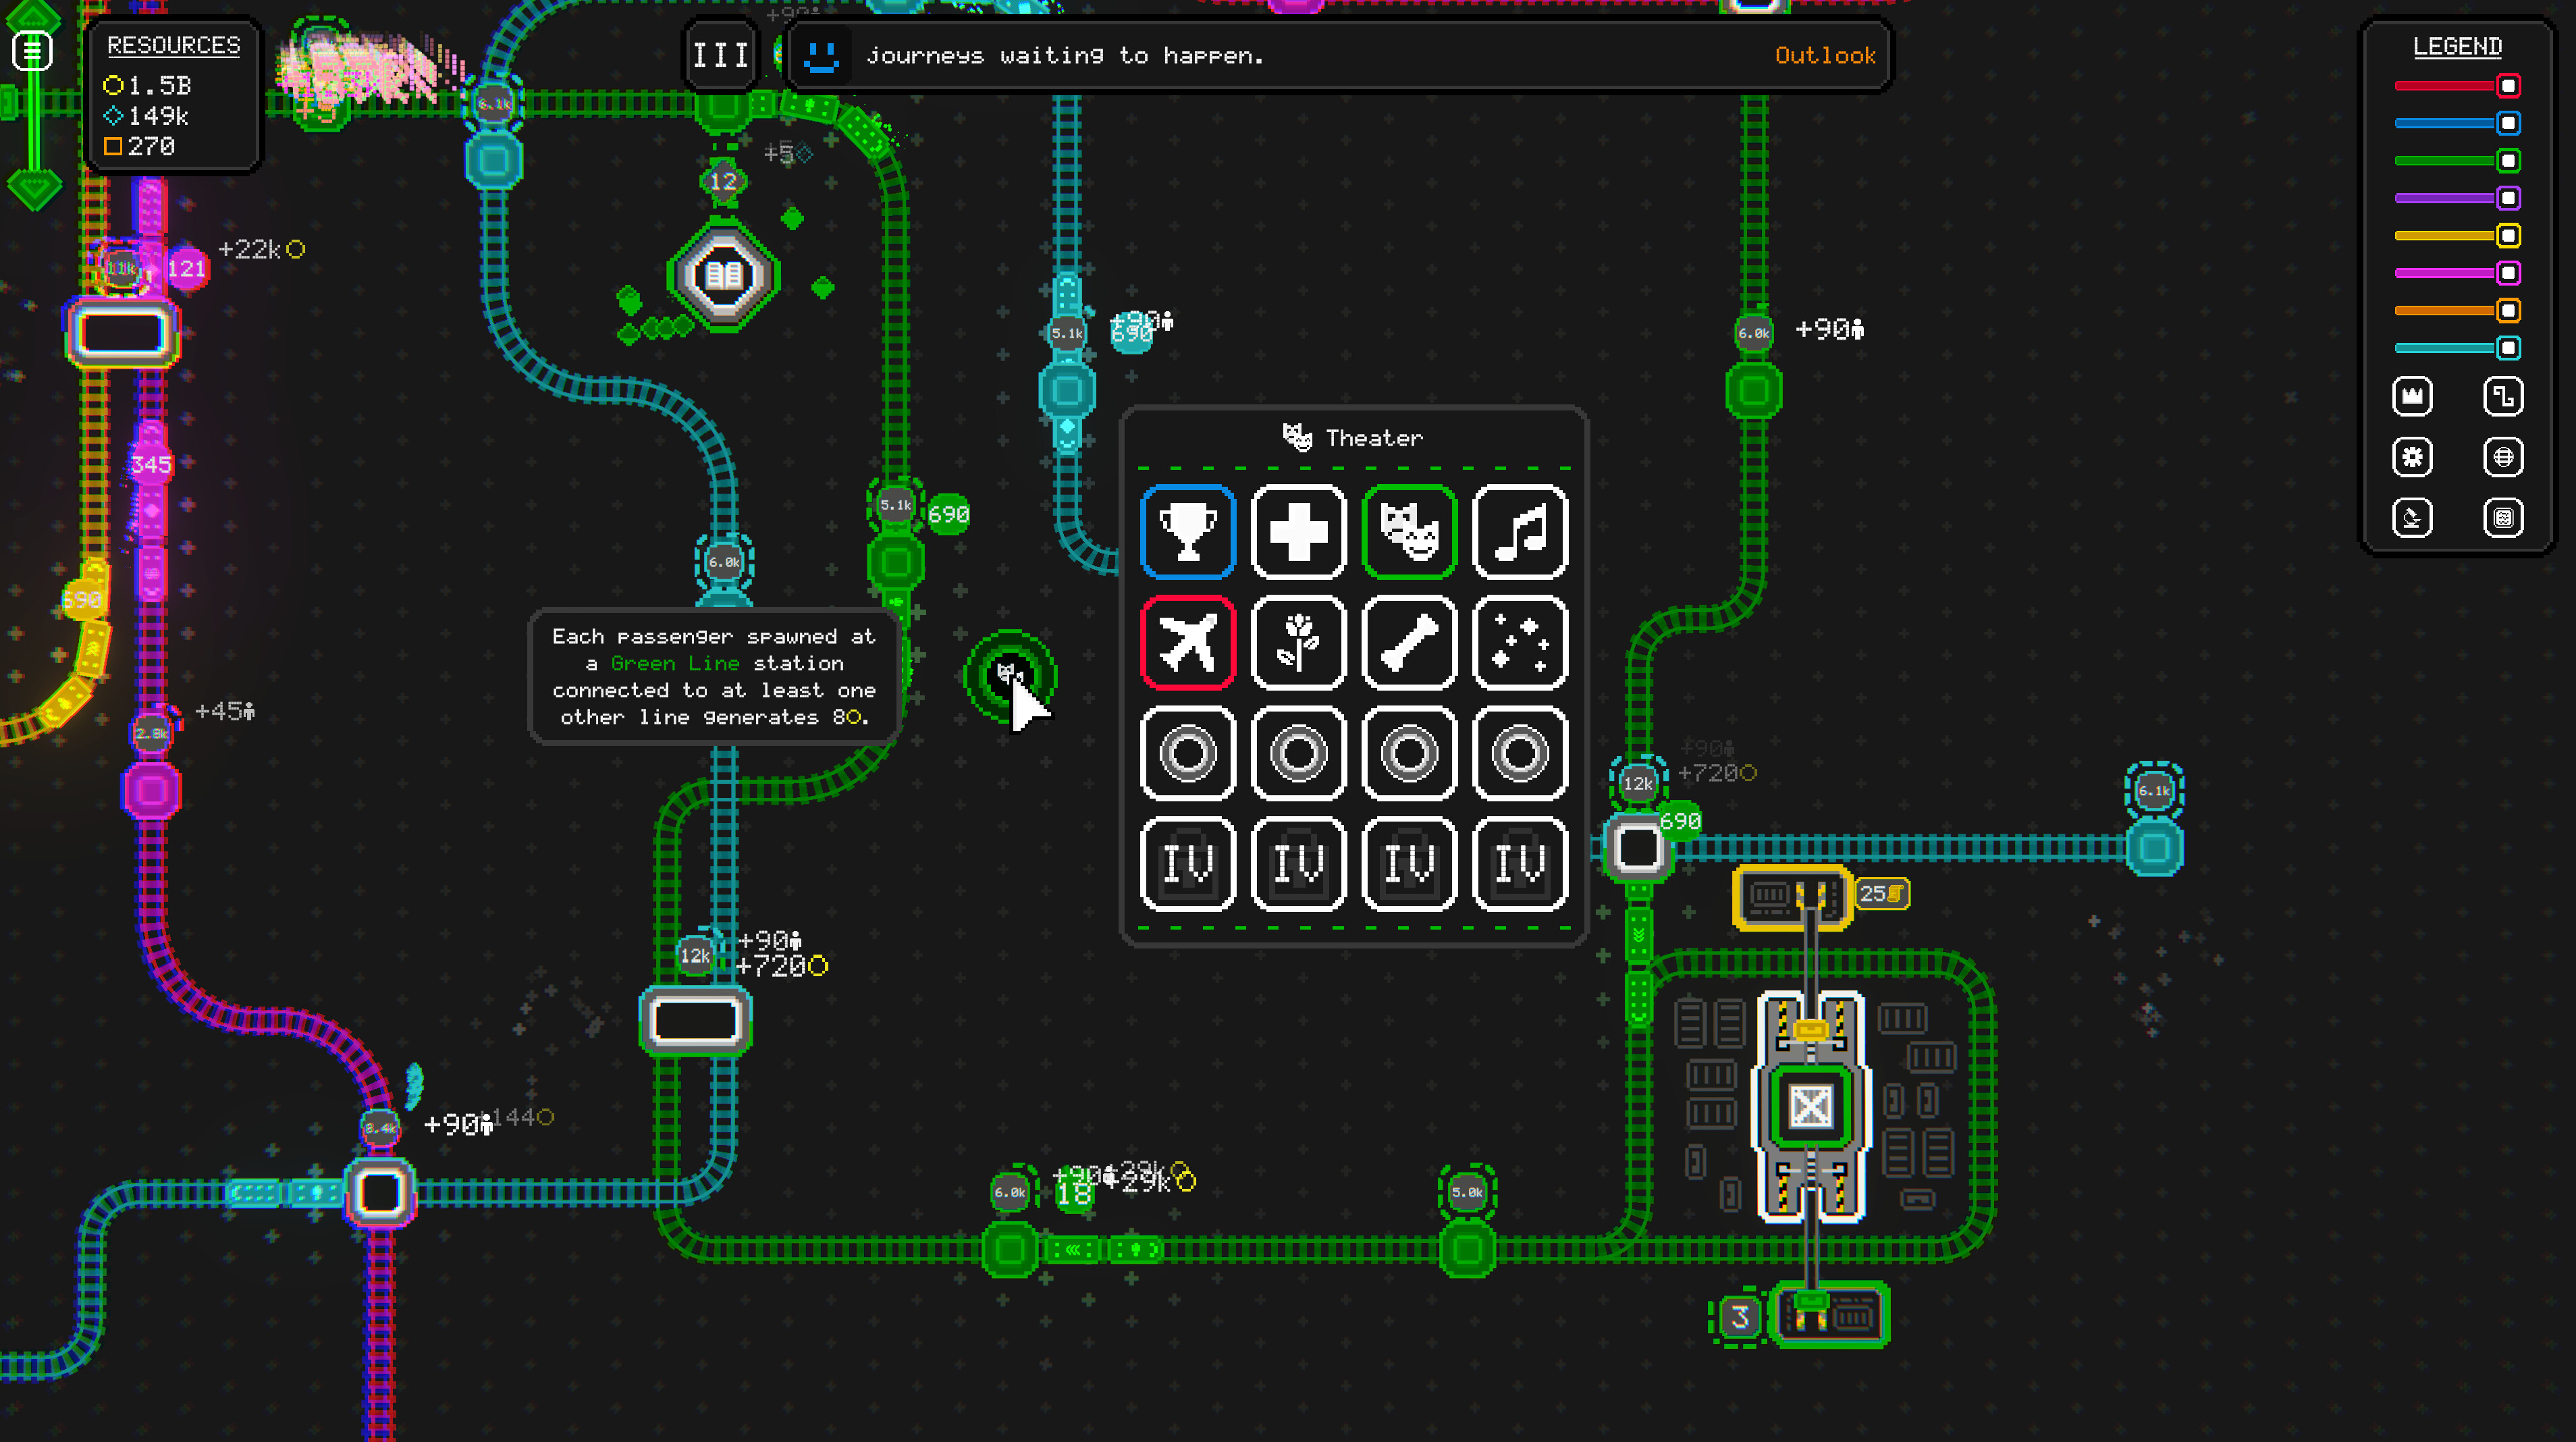Viewport: 2576px width, 1442px height.
Task: Choose the flower garden icon
Action: point(1299,643)
